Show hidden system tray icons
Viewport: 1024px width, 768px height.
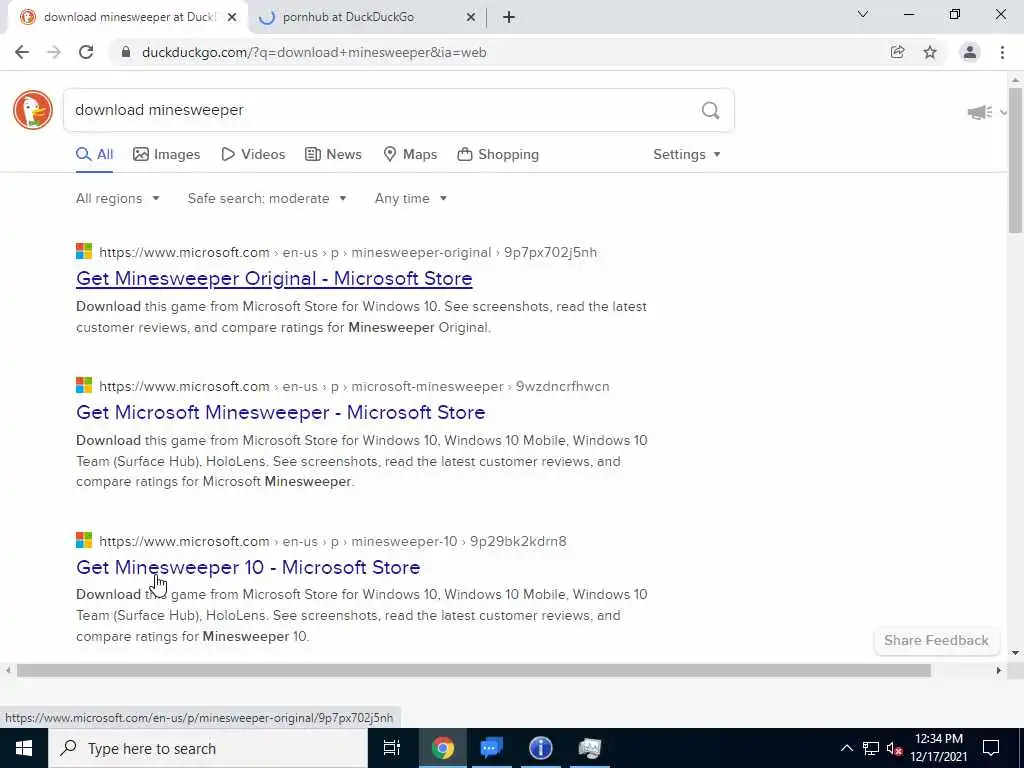click(x=846, y=748)
